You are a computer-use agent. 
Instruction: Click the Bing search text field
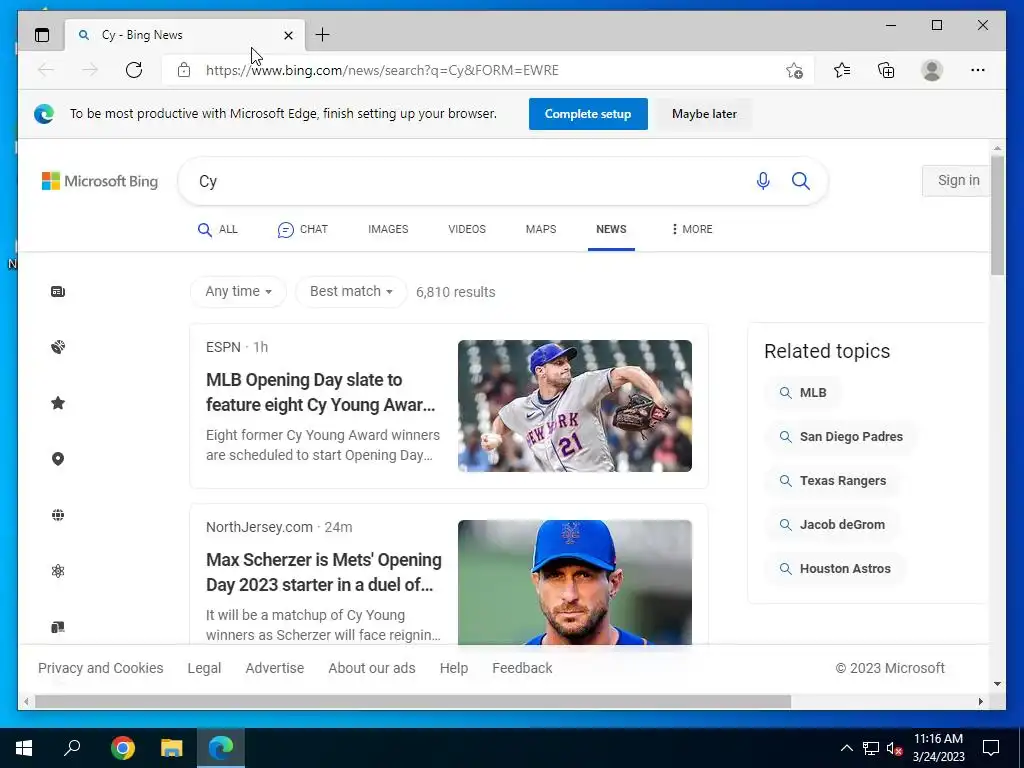(x=470, y=181)
